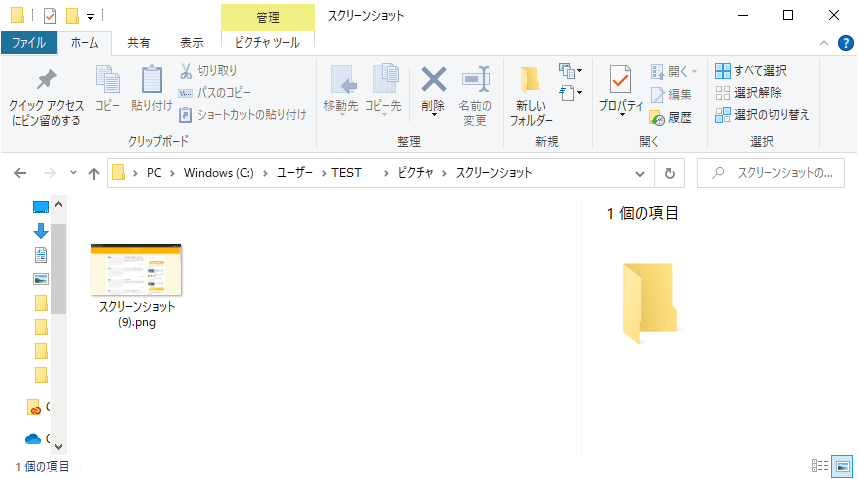
Task: Navigate to ピクチャ in address bar
Action: click(x=415, y=173)
